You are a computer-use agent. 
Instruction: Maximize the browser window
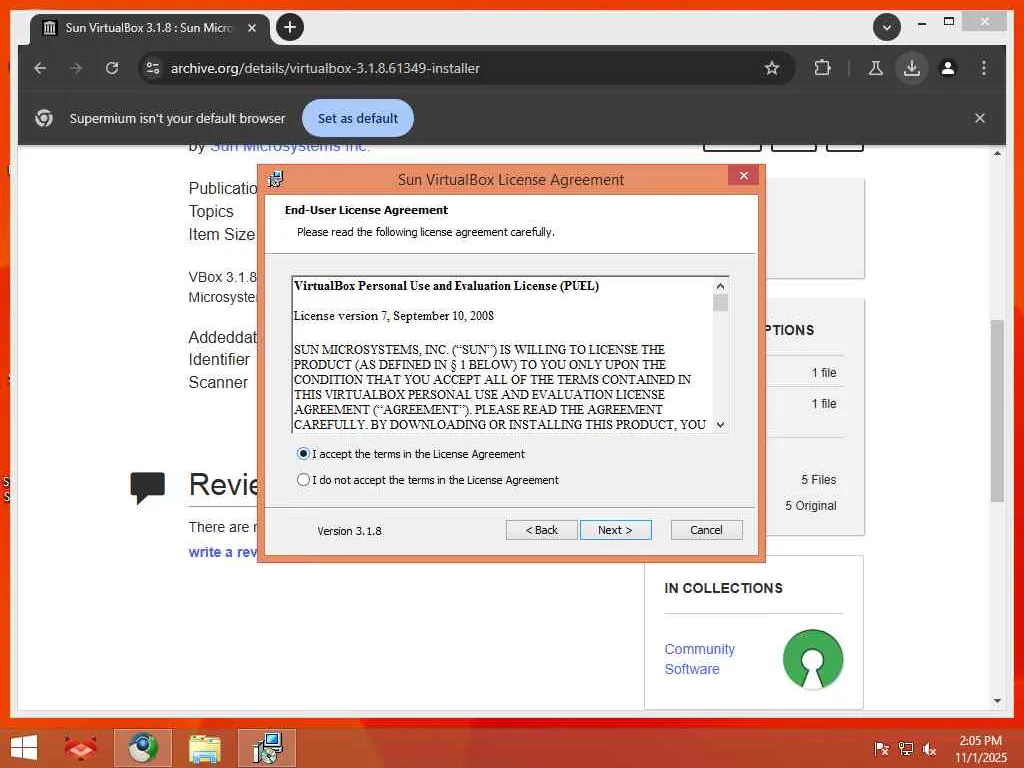pyautogui.click(x=949, y=22)
